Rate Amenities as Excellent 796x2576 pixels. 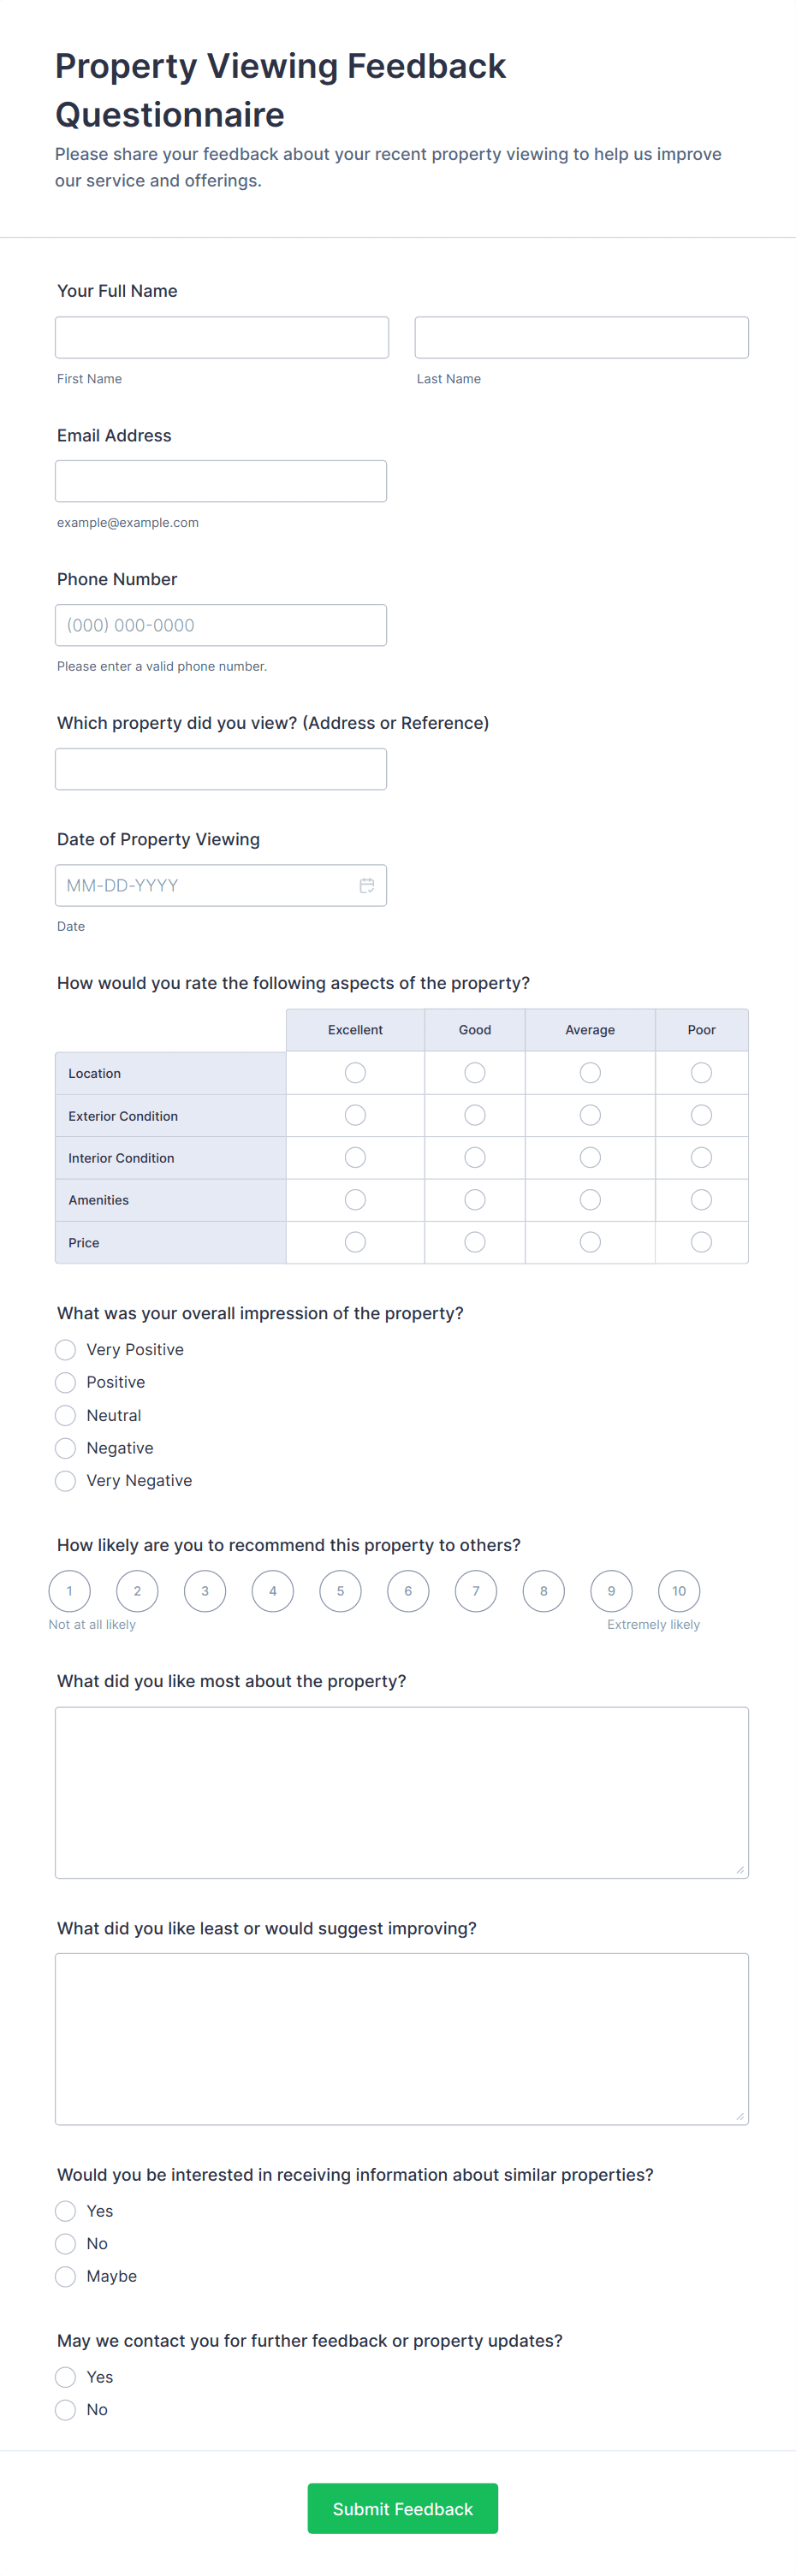355,1200
